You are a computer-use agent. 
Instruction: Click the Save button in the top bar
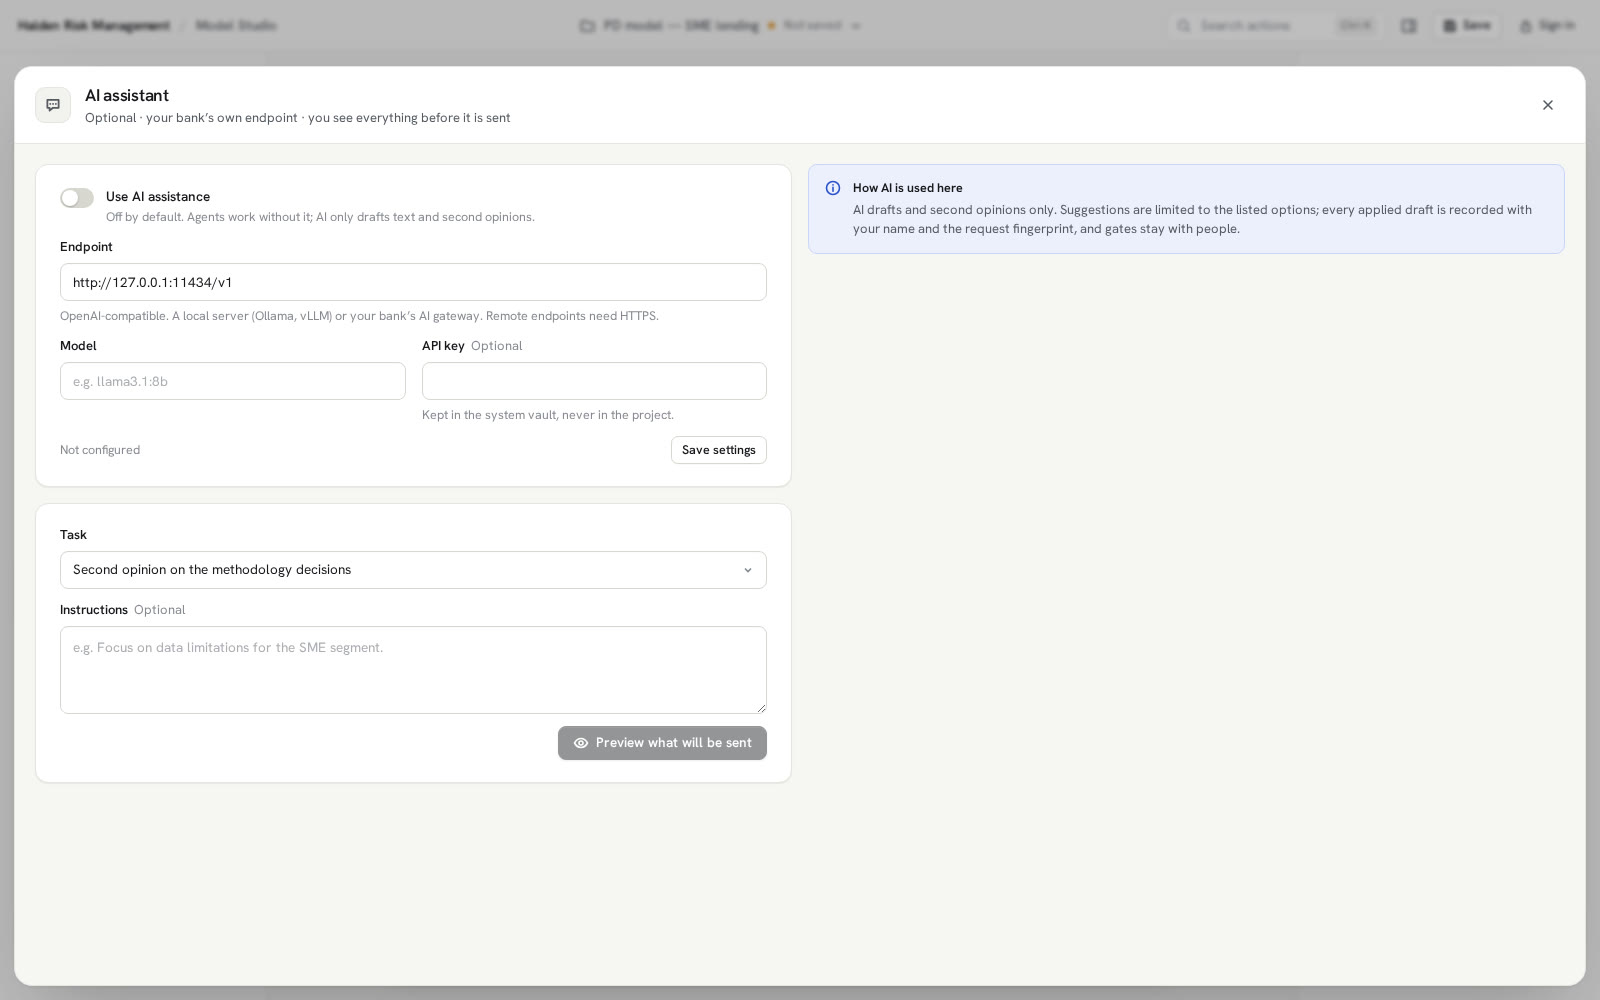coord(1467,26)
